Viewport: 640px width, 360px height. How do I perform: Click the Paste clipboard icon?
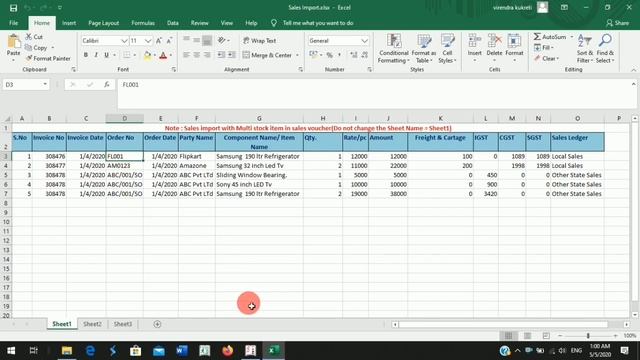coord(13,42)
